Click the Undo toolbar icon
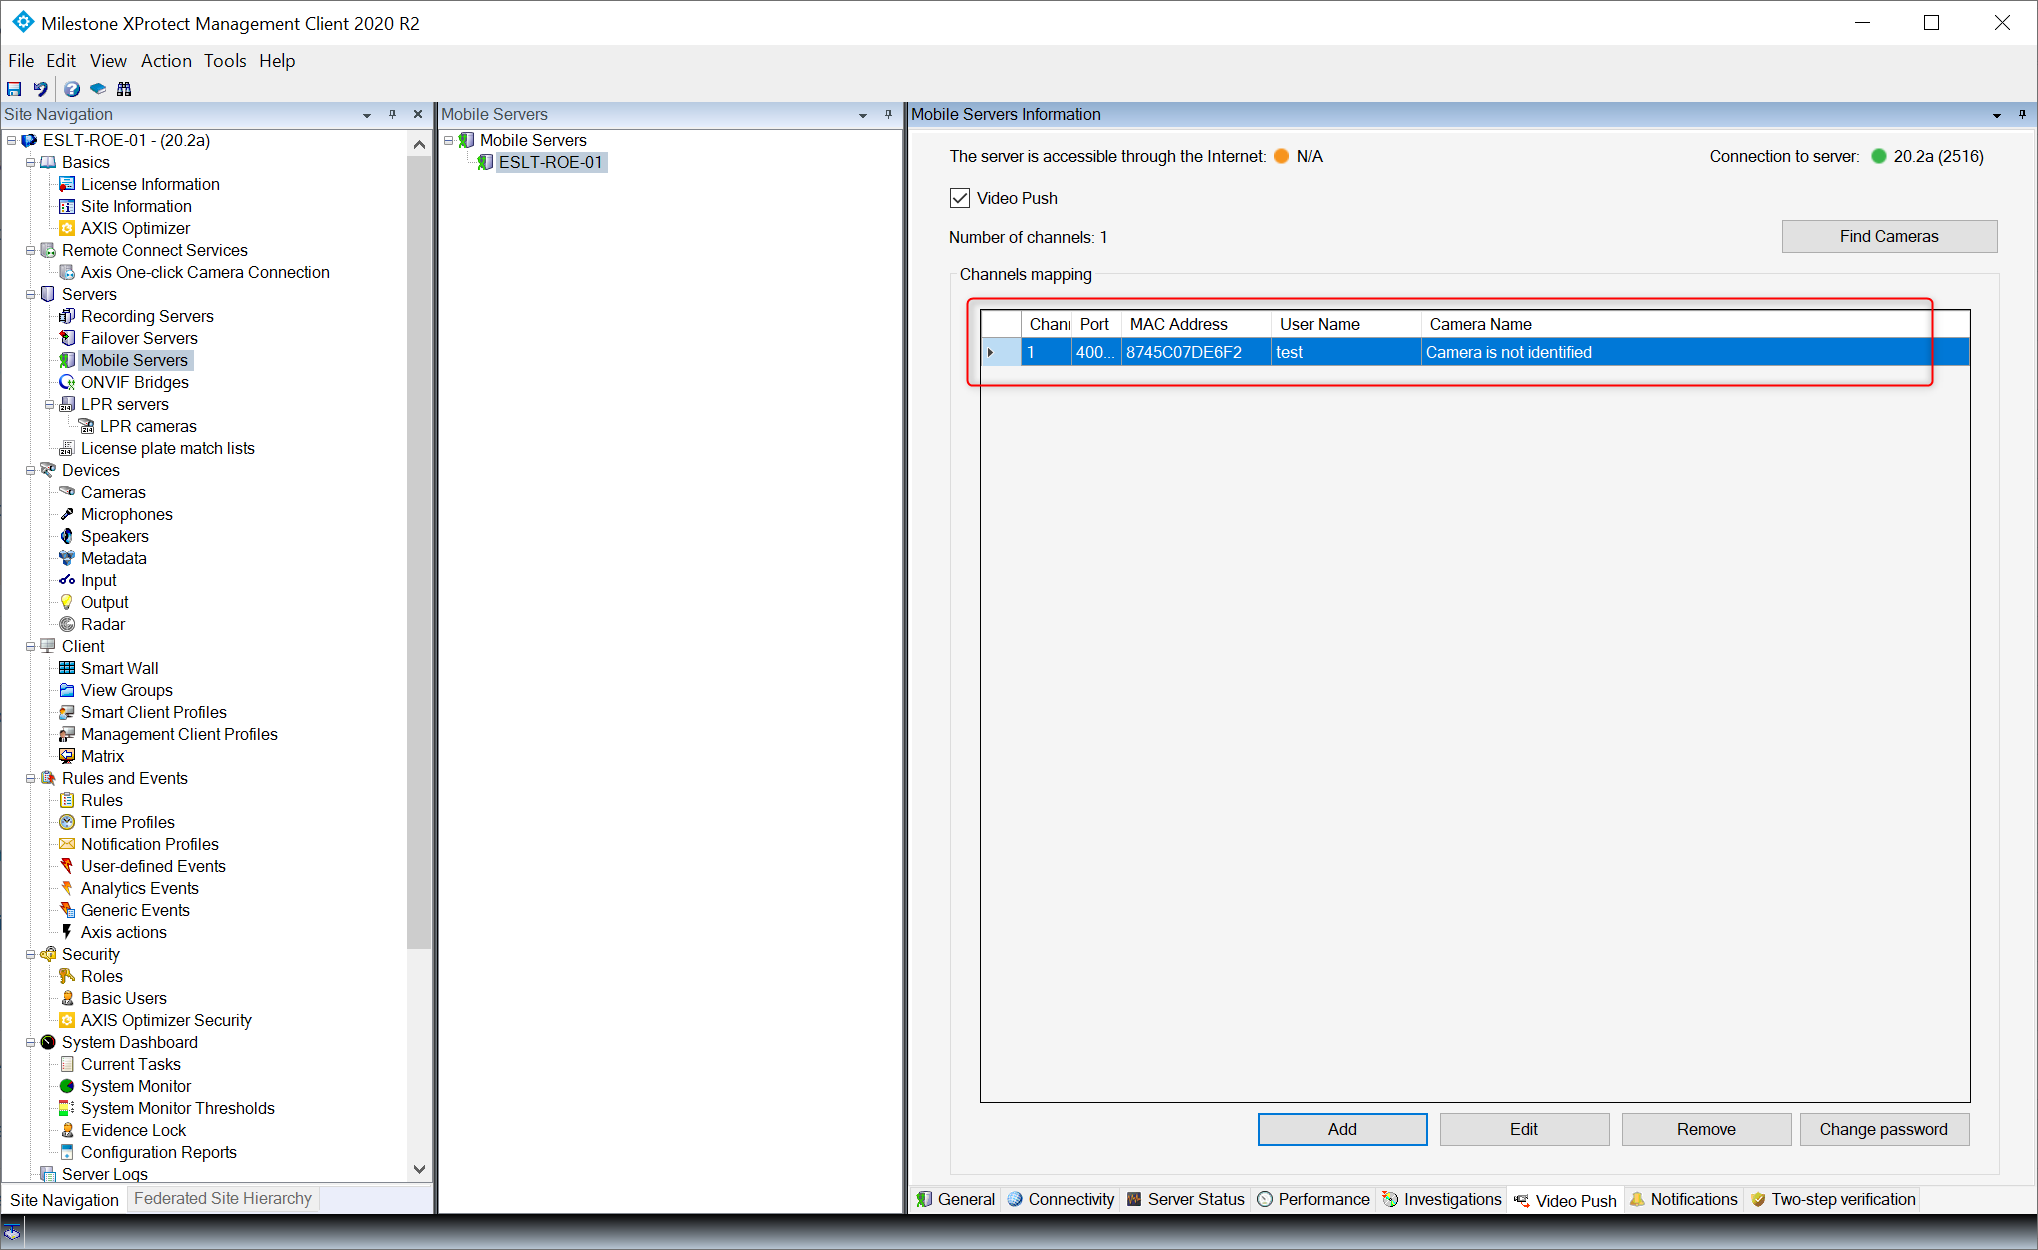Image resolution: width=2038 pixels, height=1250 pixels. (40, 89)
